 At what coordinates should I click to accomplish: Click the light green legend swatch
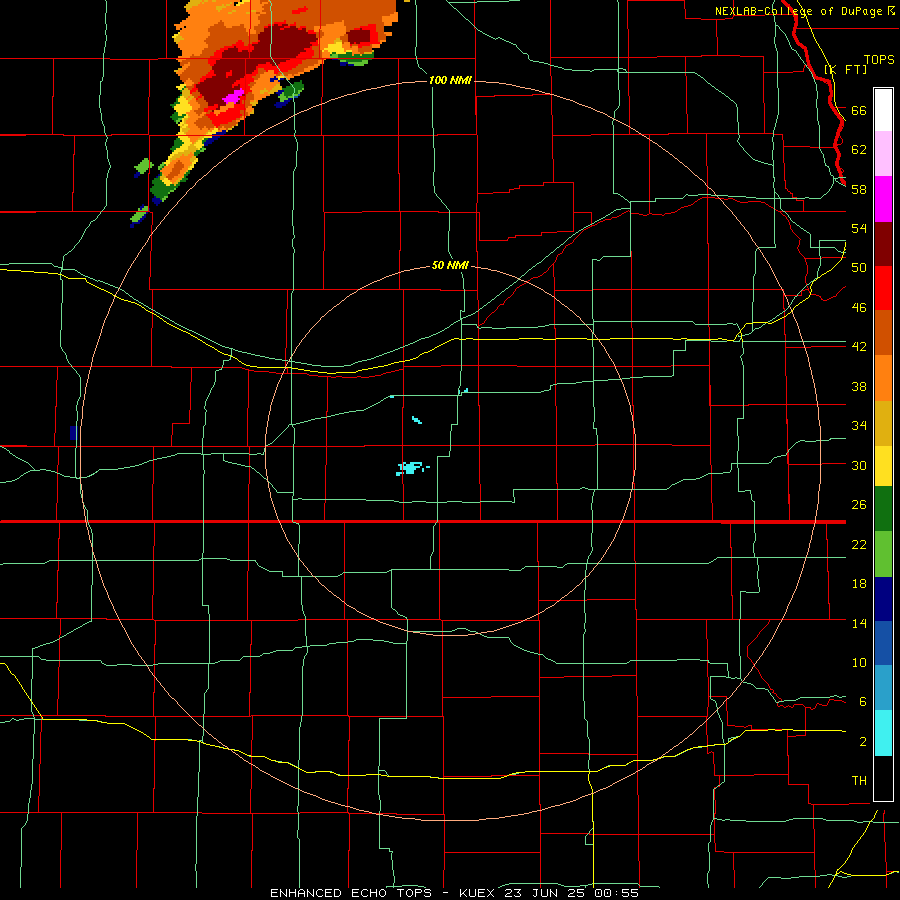click(883, 554)
